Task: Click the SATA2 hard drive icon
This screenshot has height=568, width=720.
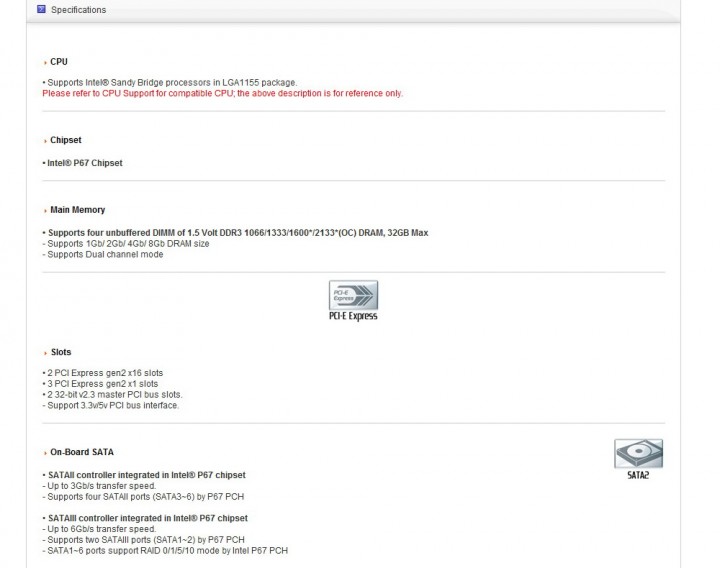Action: point(638,454)
